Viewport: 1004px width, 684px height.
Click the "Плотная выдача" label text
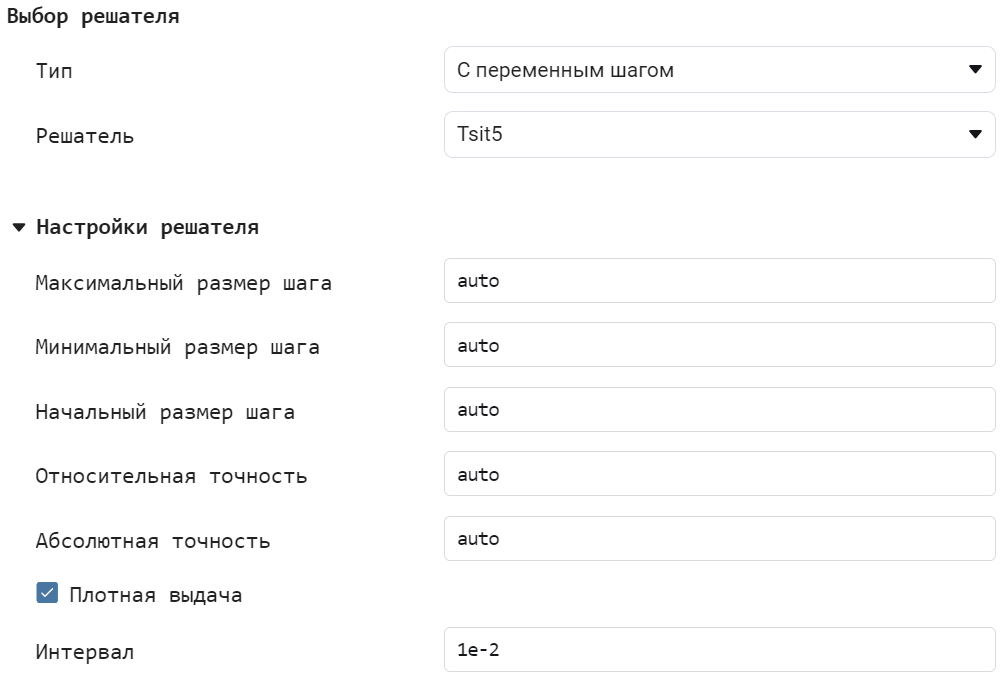(156, 595)
